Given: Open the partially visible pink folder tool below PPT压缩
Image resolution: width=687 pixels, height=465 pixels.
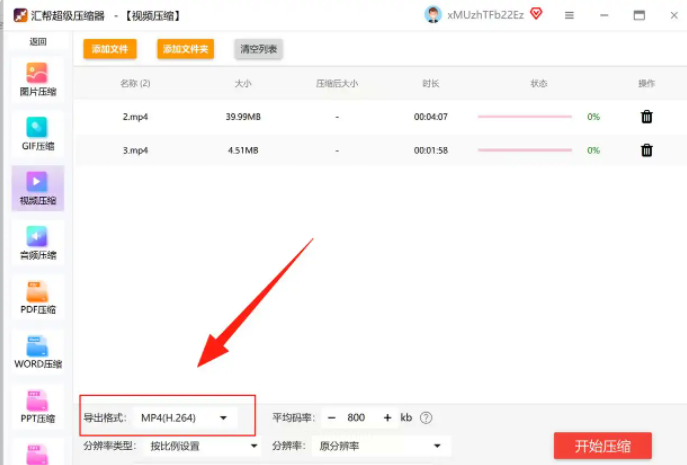Looking at the screenshot, I should click(x=37, y=453).
